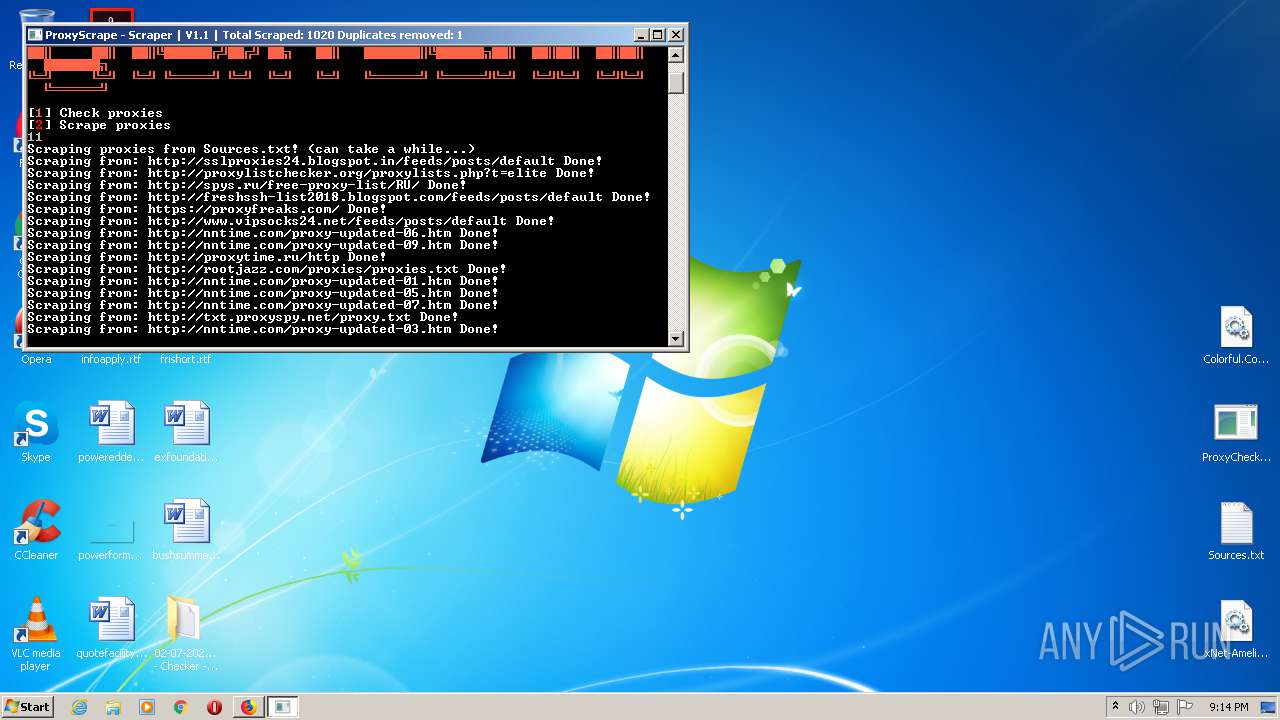Click the txt.proxyspy.net line
This screenshot has height=720, width=1280.
243,317
